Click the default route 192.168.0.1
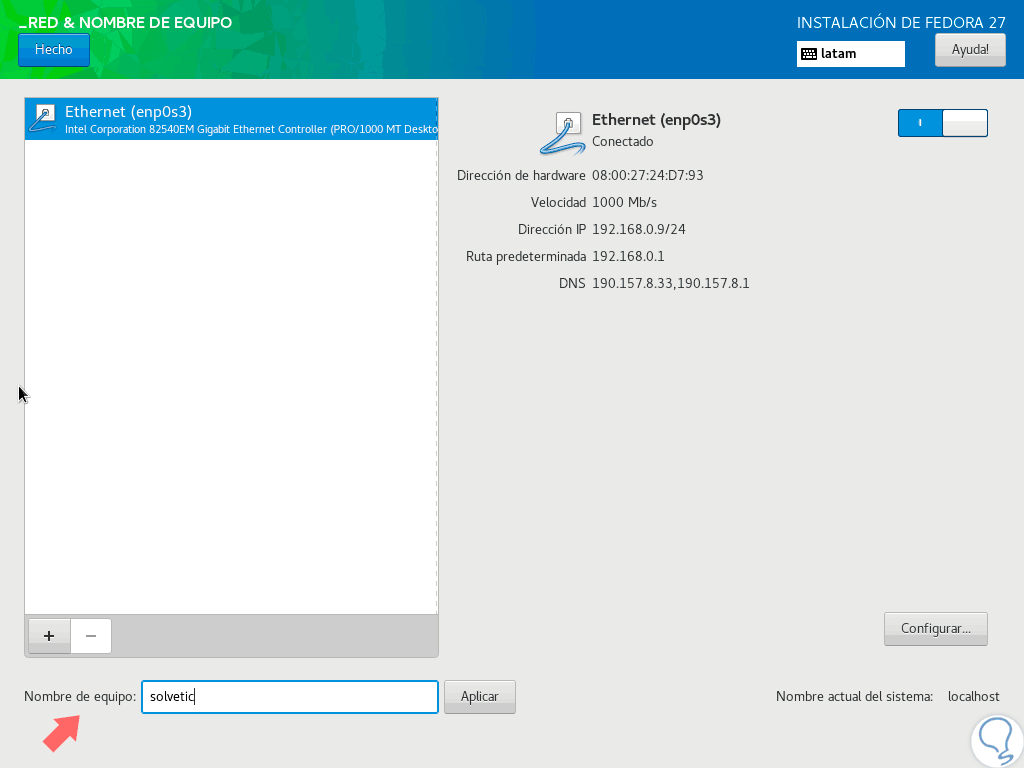Image resolution: width=1024 pixels, height=768 pixels. coord(628,256)
